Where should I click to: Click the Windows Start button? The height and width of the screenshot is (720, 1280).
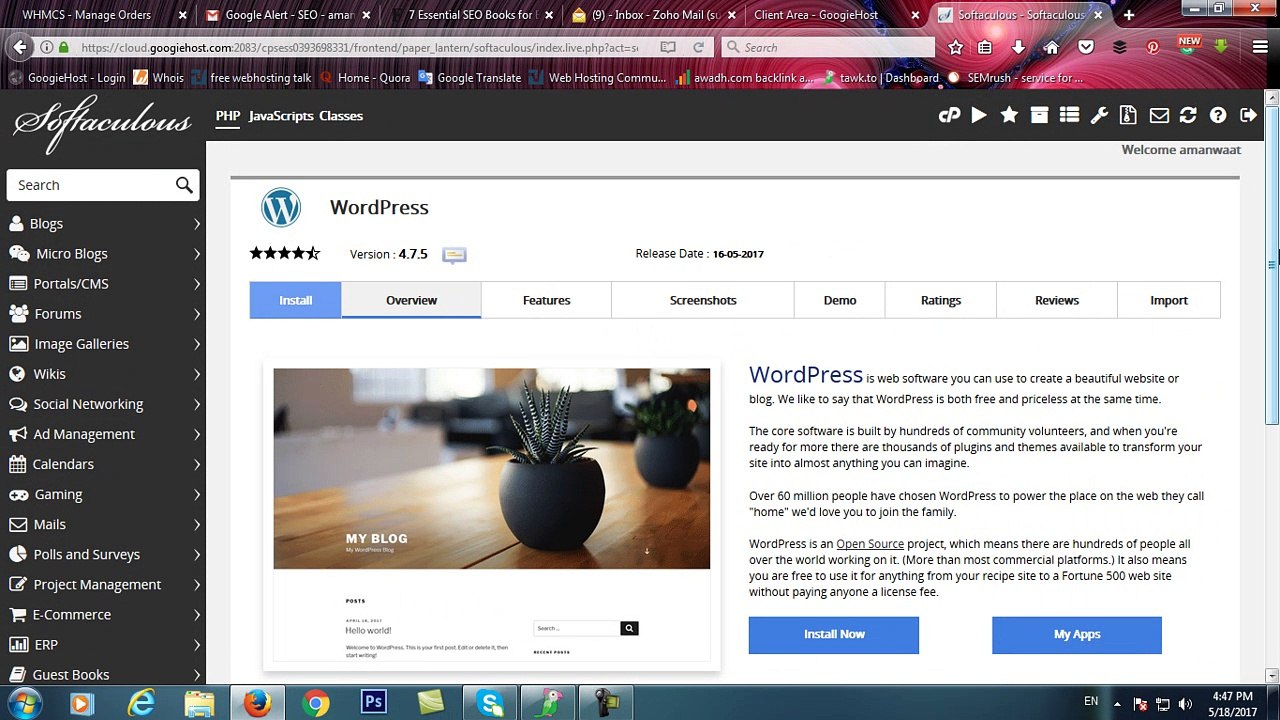coord(23,703)
